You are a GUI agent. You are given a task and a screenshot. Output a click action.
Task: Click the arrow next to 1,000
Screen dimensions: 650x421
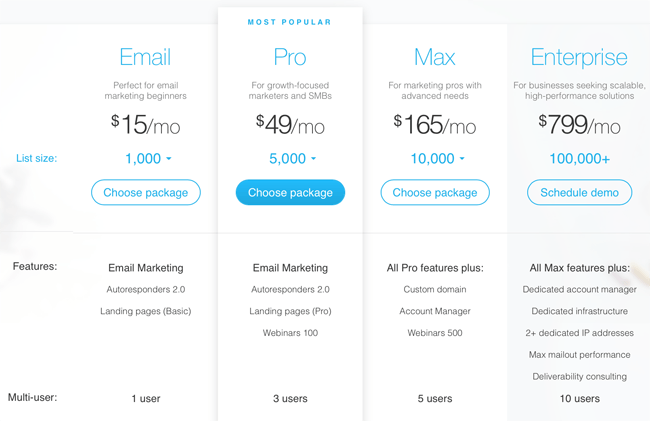(x=169, y=159)
